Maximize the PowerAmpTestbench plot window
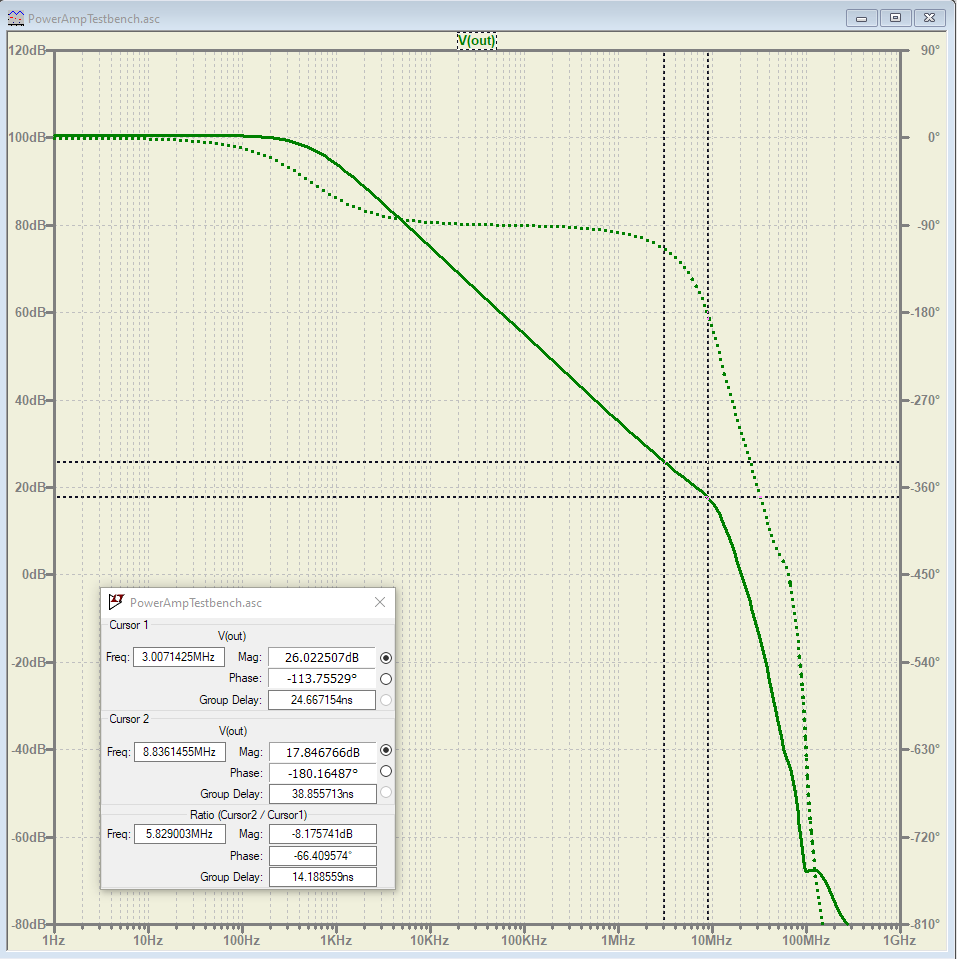The width and height of the screenshot is (957, 959). coord(895,18)
